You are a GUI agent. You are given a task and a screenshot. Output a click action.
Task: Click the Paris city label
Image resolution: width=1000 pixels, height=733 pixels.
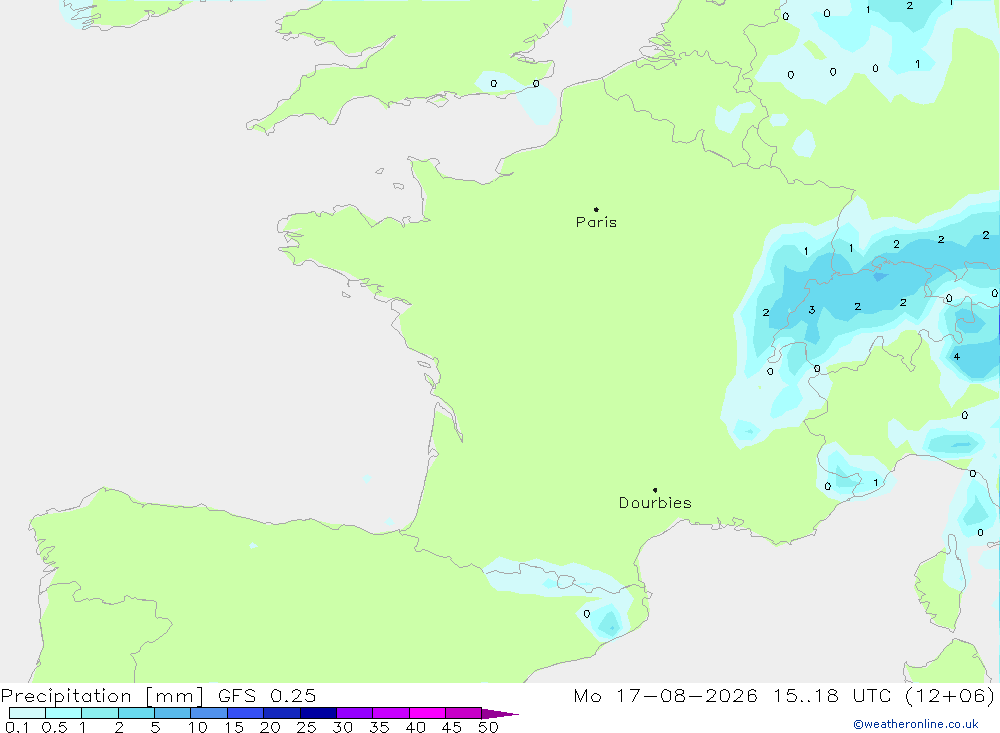coord(596,222)
